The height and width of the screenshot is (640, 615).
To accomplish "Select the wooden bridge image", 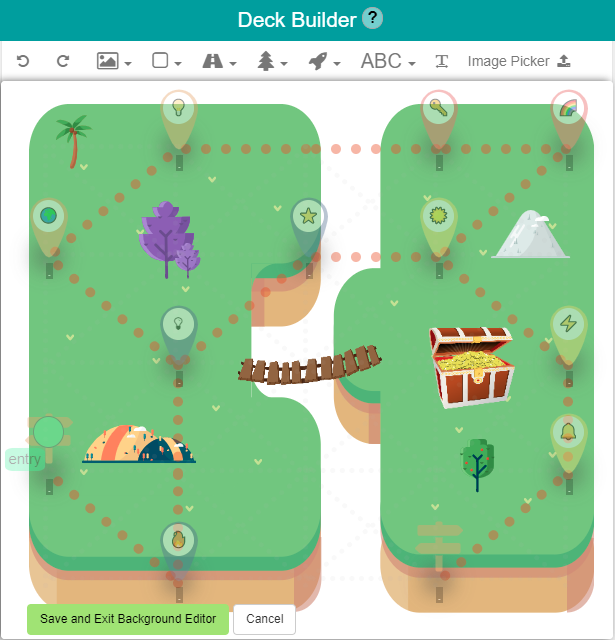I will [x=310, y=364].
